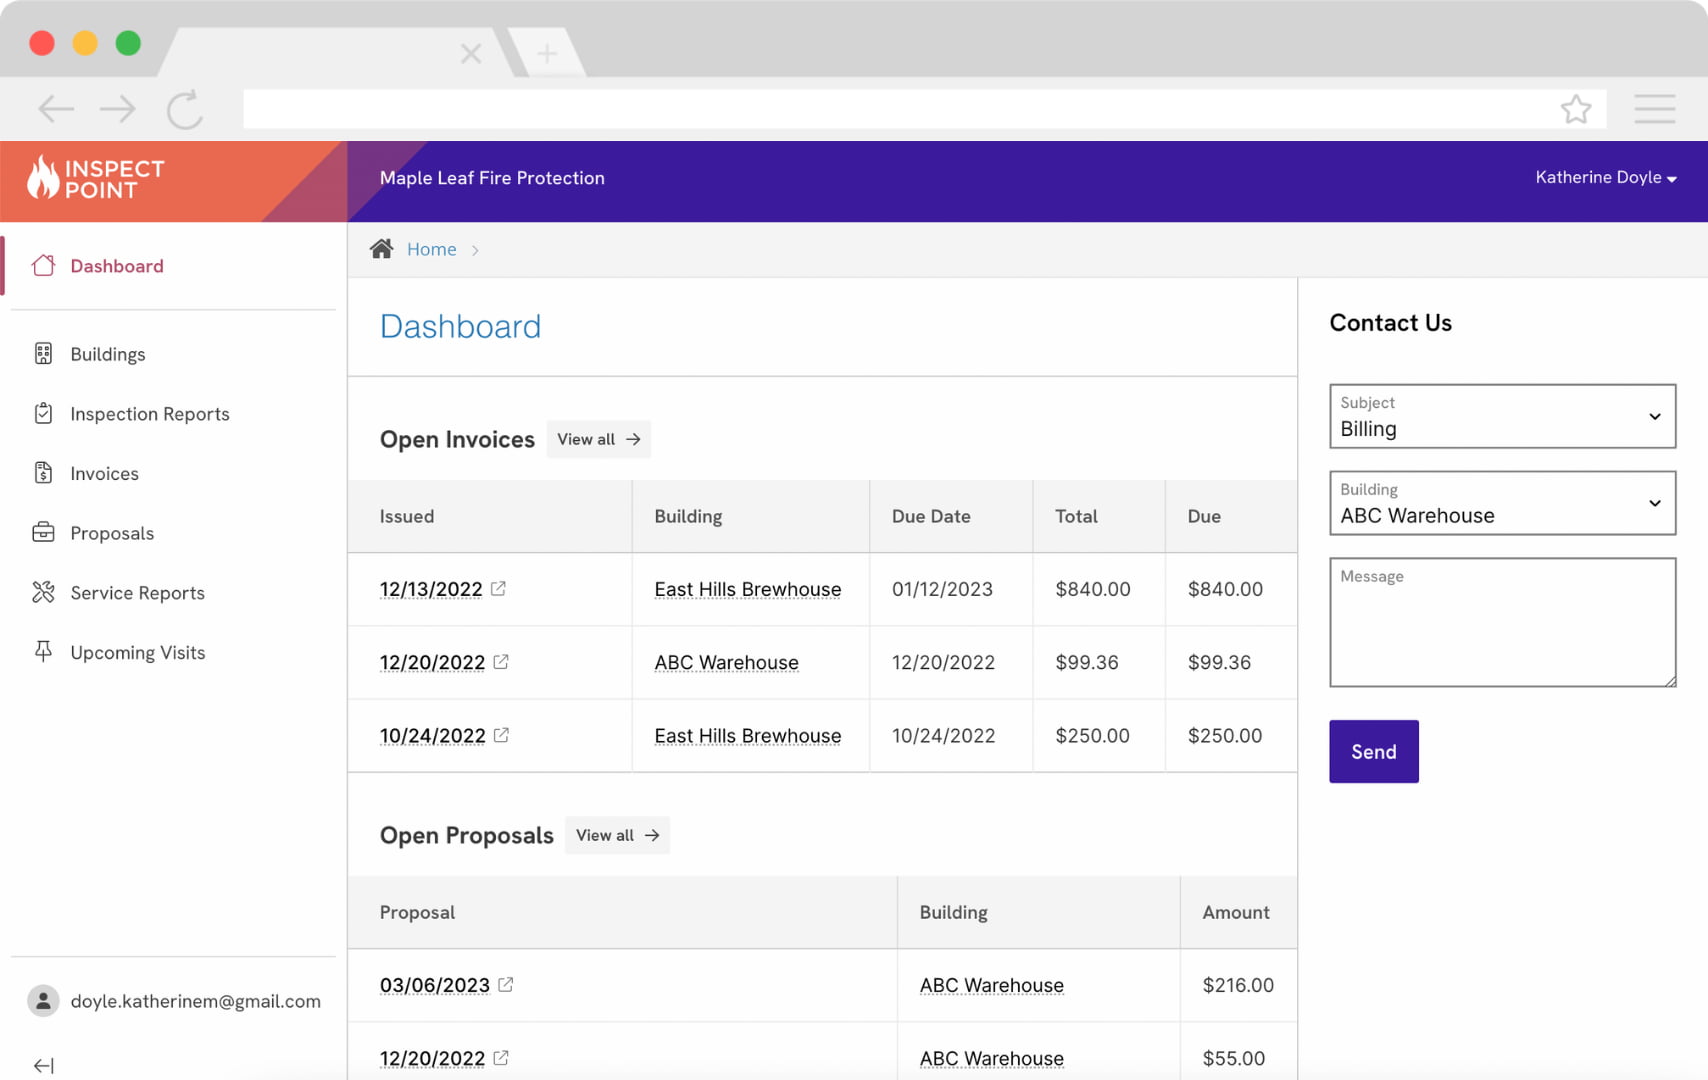The image size is (1708, 1080).
Task: Bookmark the page with star icon
Action: (1576, 109)
